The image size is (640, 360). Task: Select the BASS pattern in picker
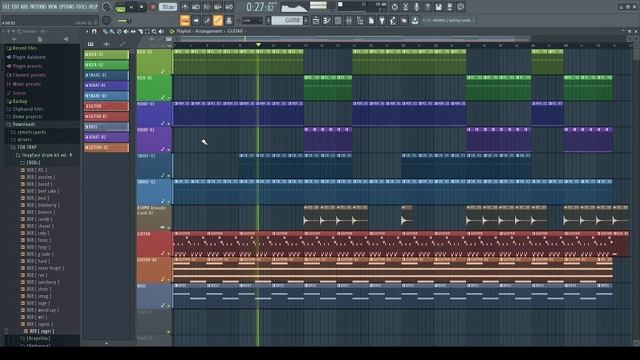coord(107,127)
